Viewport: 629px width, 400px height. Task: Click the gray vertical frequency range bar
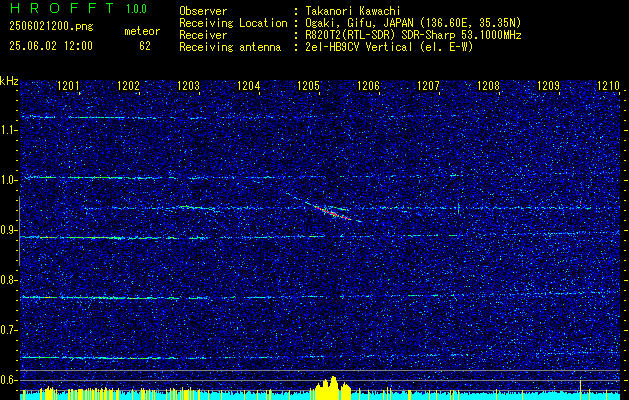pyautogui.click(x=19, y=231)
